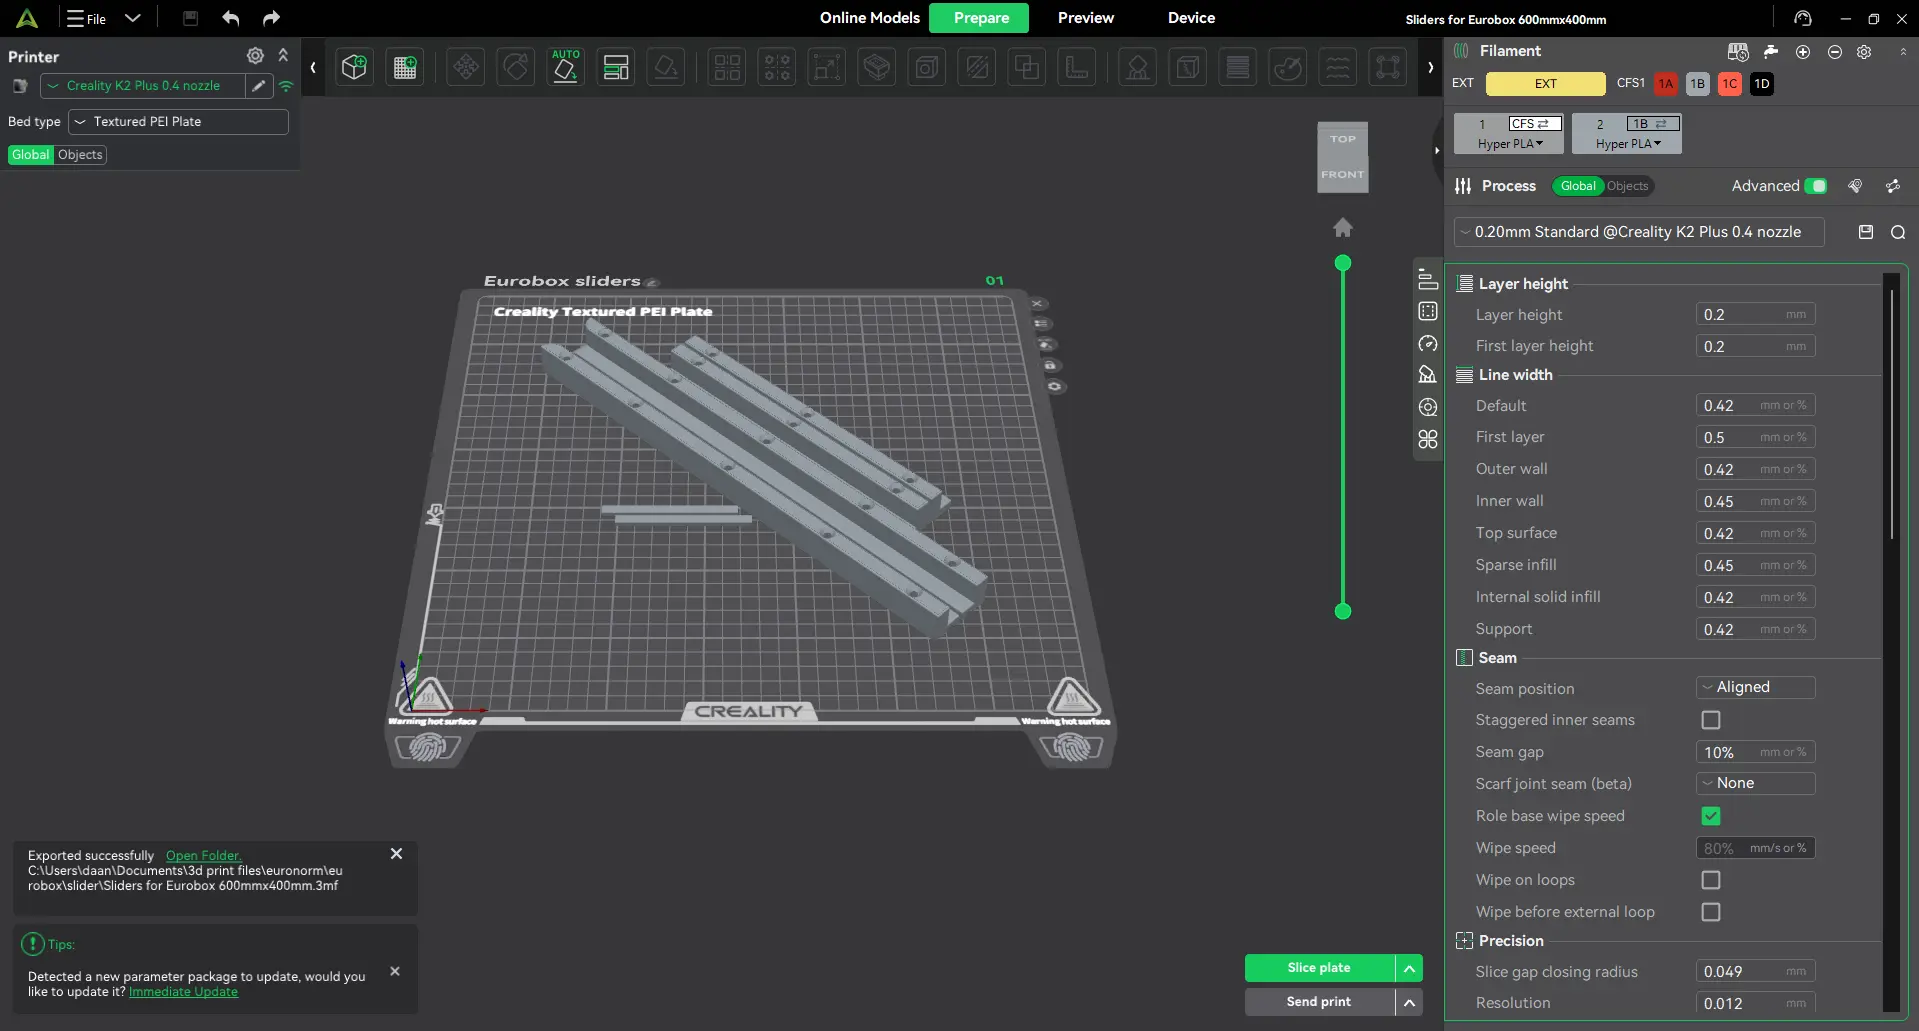Open the Creality K2 Plus printer dropdown
This screenshot has height=1031, width=1919.
143,86
